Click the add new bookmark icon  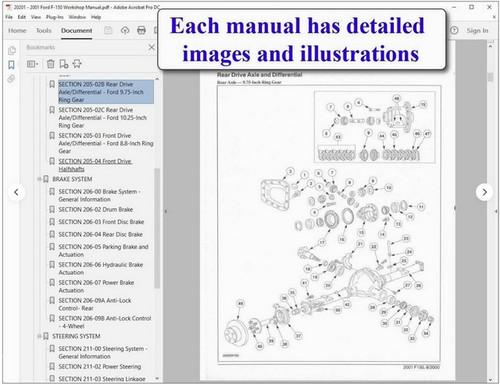(64, 64)
